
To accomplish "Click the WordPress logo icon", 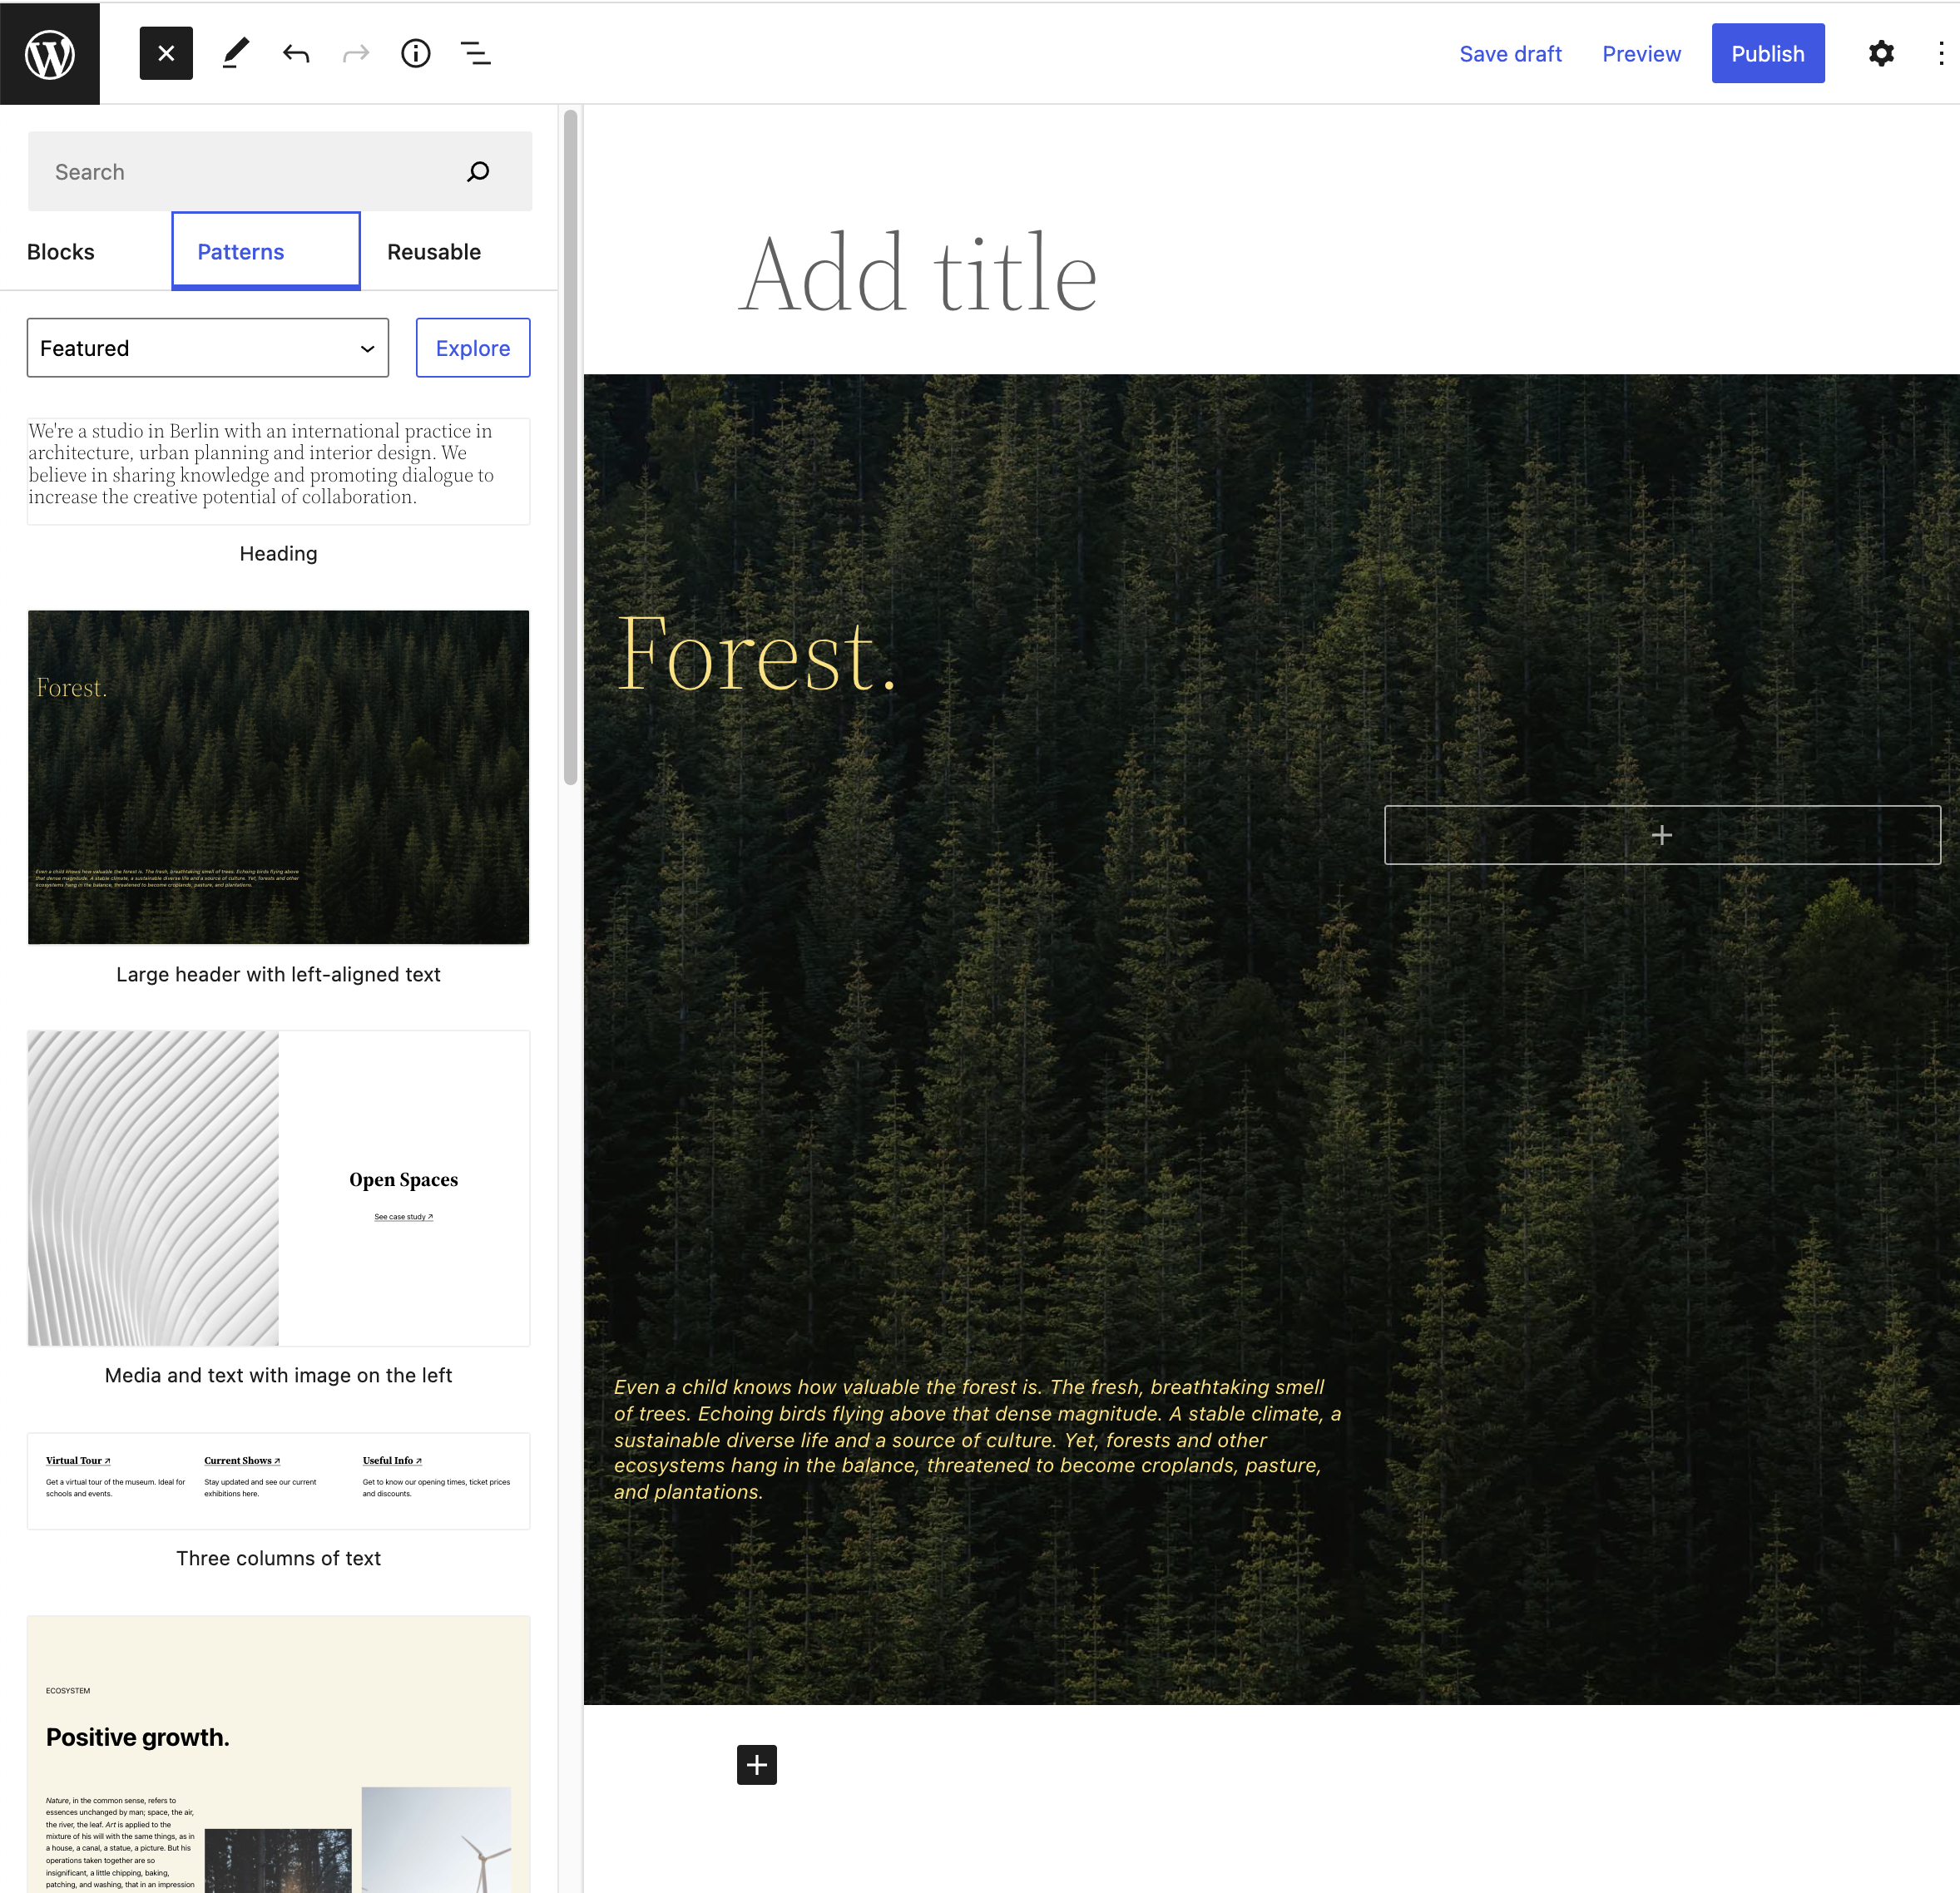I will tap(50, 53).
